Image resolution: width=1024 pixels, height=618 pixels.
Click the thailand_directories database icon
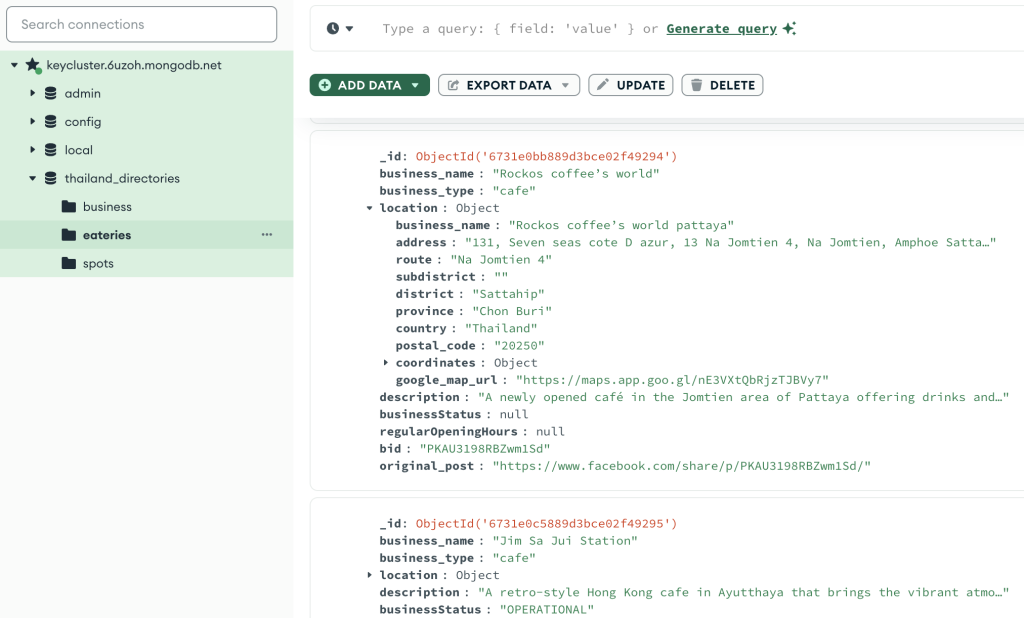pos(50,178)
